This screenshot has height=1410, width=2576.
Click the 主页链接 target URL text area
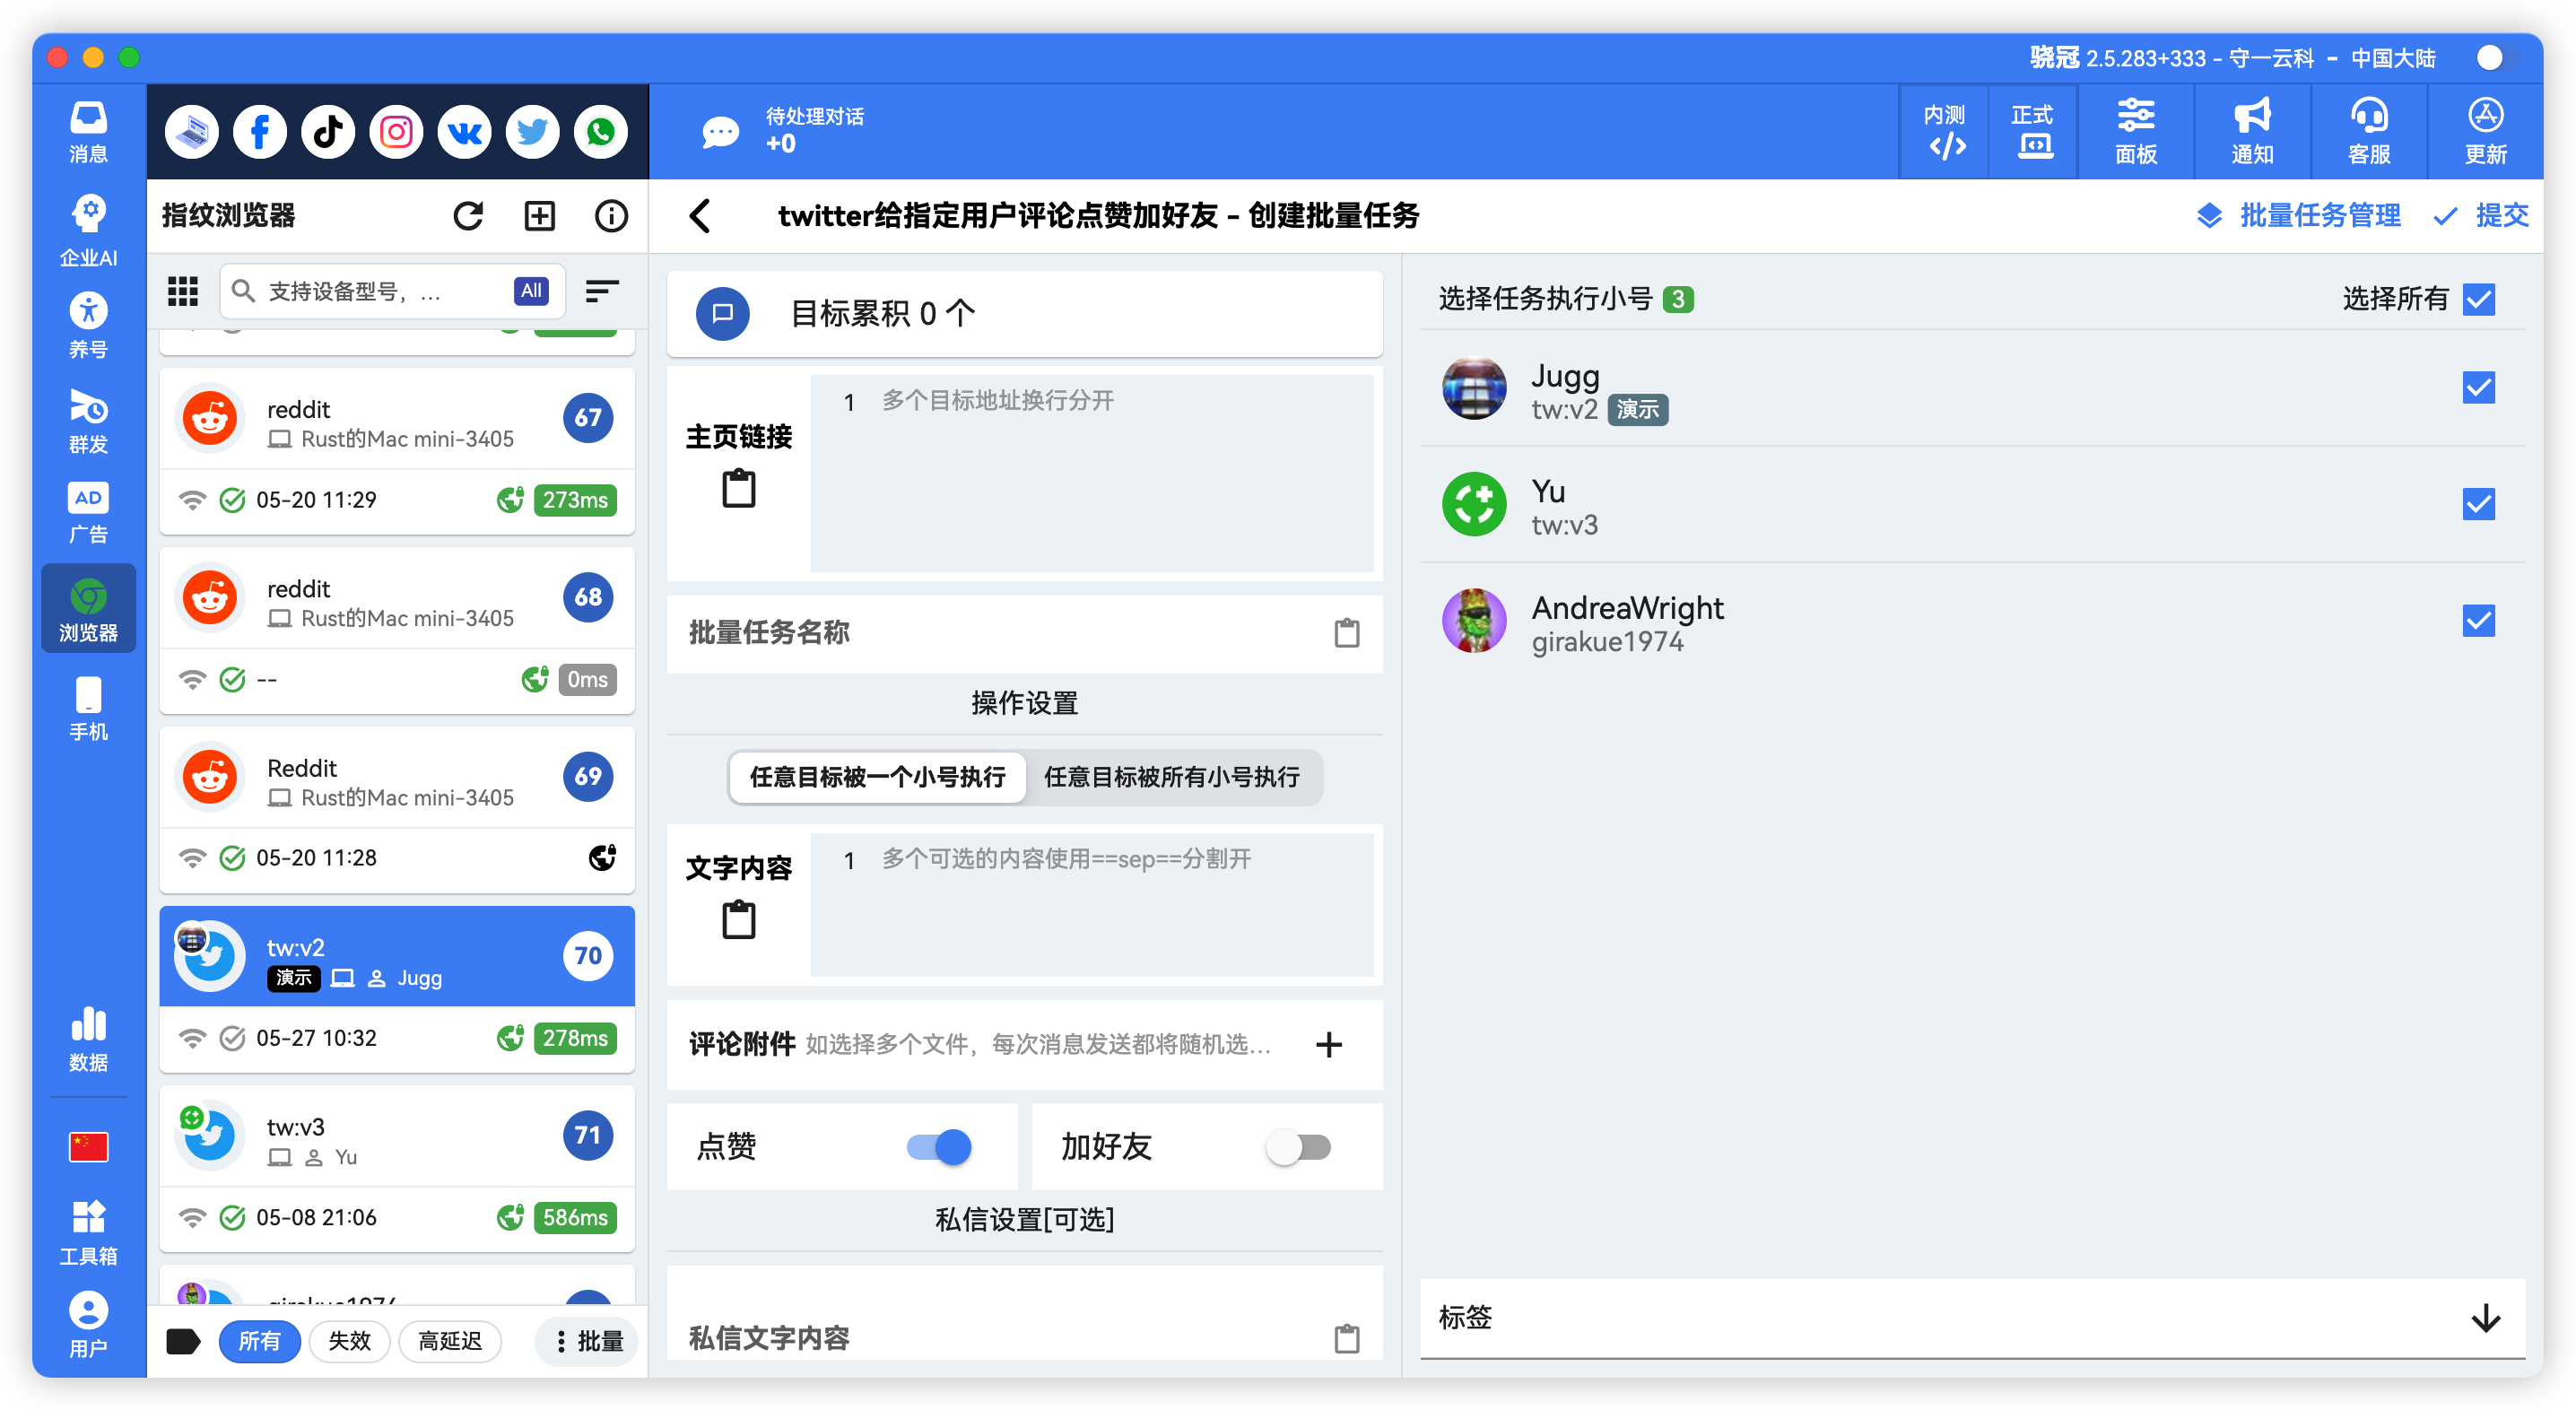(x=1091, y=472)
